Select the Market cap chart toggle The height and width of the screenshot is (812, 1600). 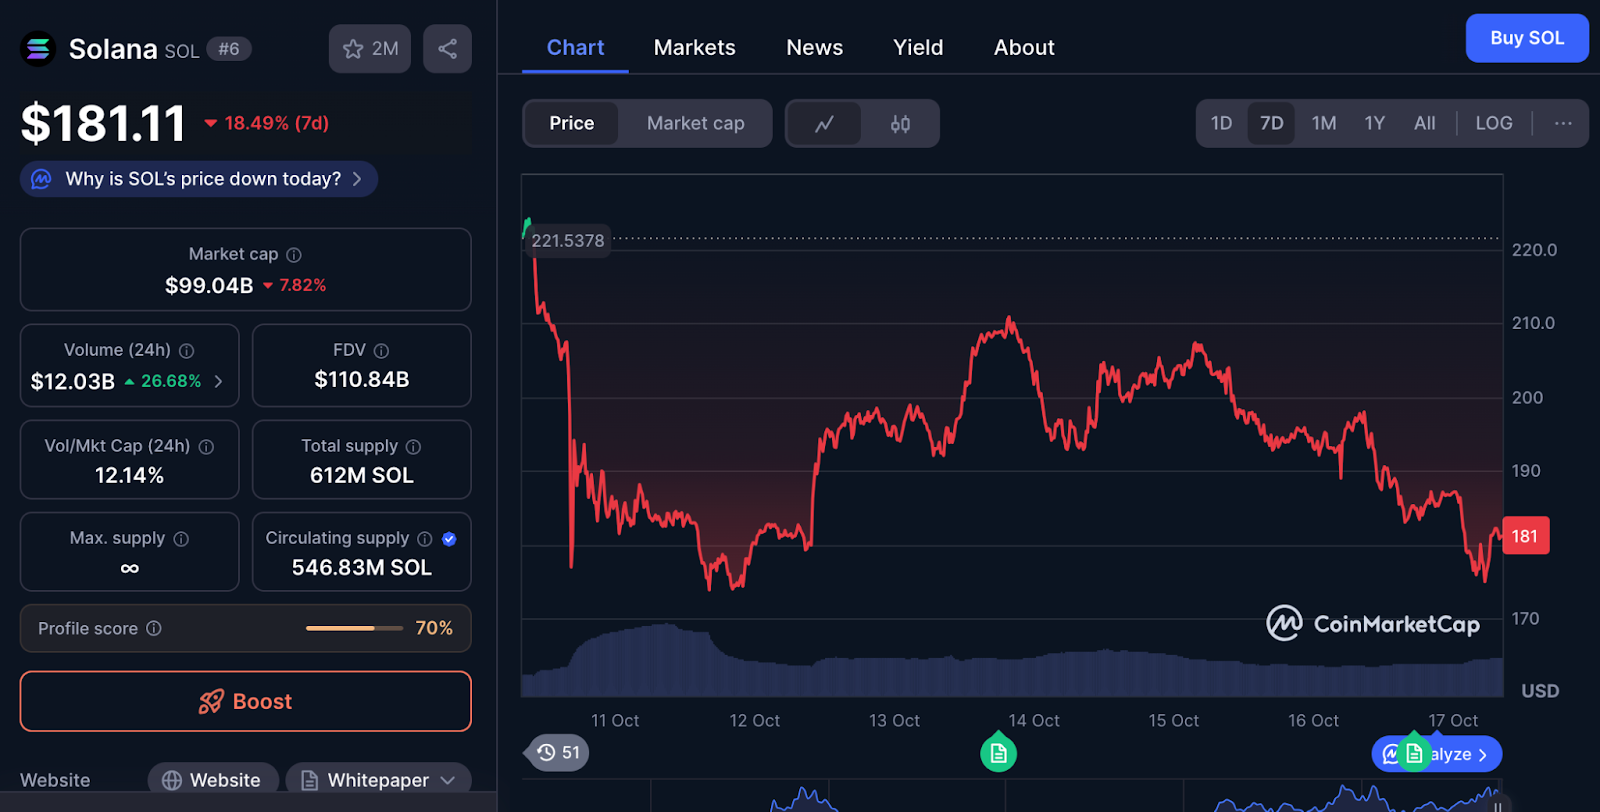coord(695,124)
